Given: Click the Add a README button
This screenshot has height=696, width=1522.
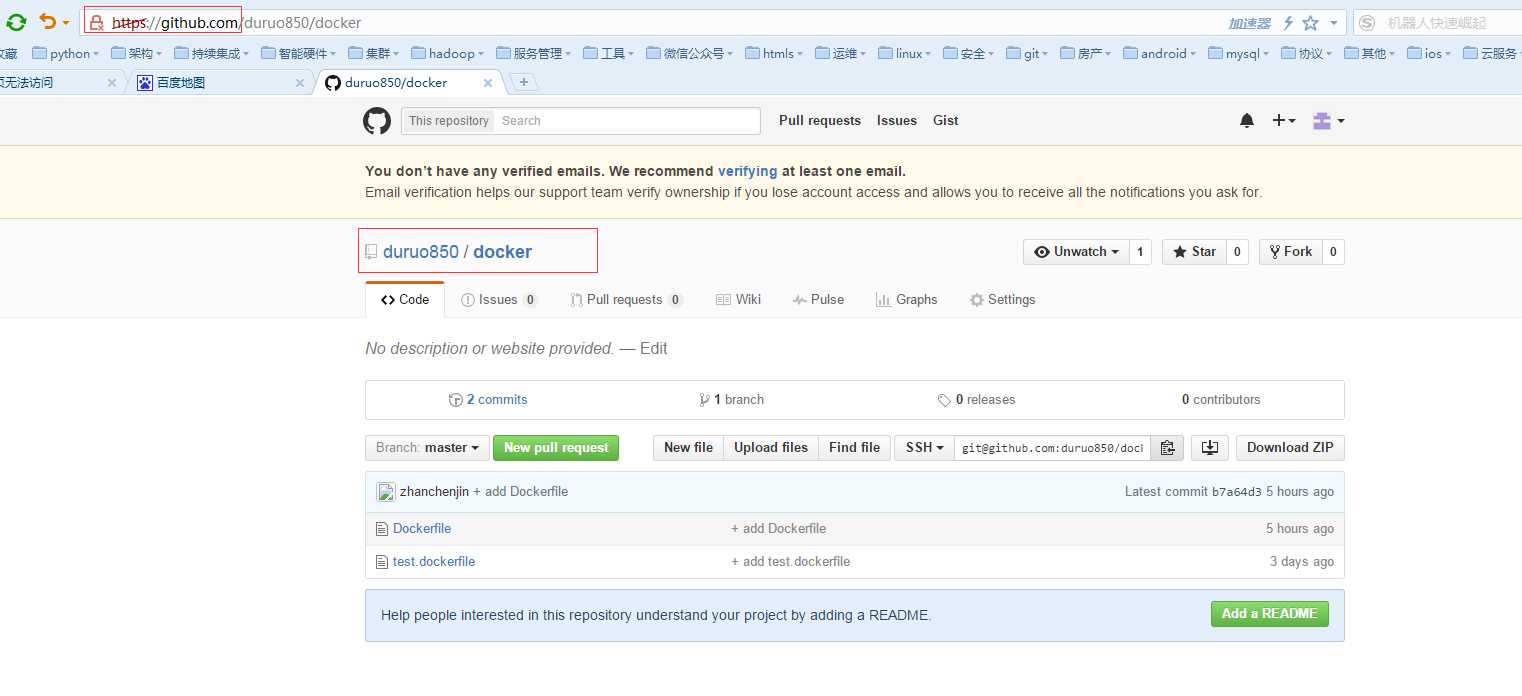Looking at the screenshot, I should pos(1269,614).
